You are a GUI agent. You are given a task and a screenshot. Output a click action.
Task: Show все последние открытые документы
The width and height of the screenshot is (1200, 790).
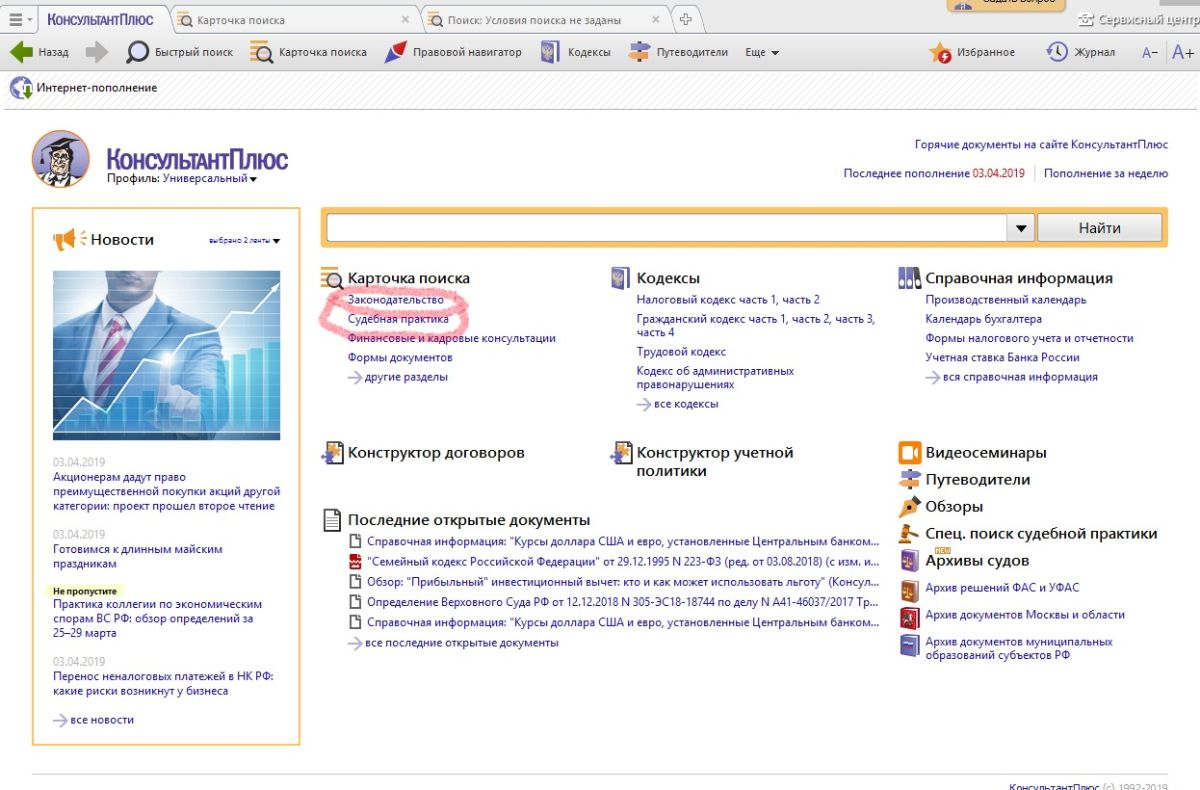coord(453,643)
